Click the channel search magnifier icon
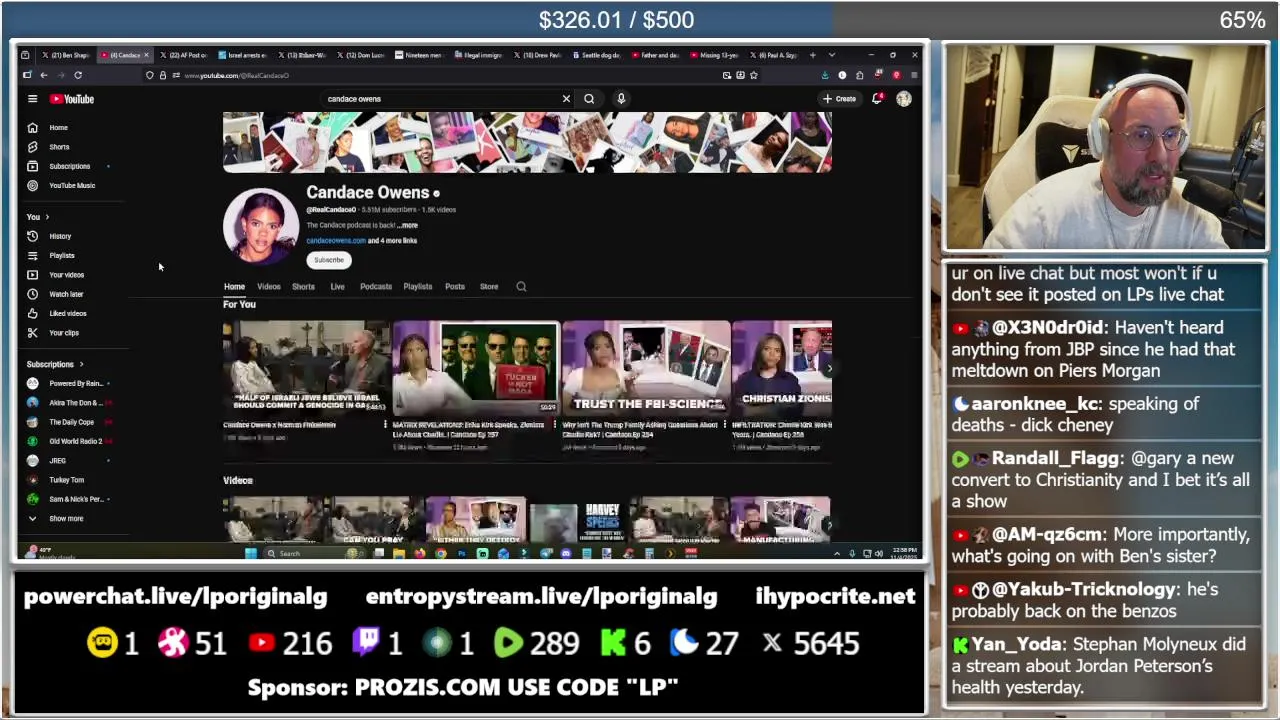The height and width of the screenshot is (720, 1280). pyautogui.click(x=521, y=287)
